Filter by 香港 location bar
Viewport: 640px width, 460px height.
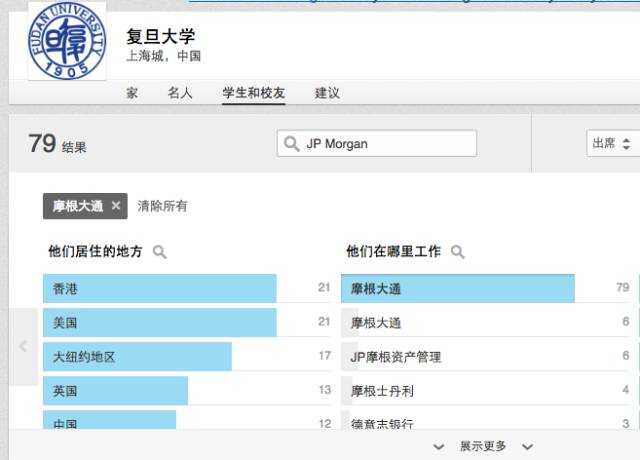pos(187,289)
